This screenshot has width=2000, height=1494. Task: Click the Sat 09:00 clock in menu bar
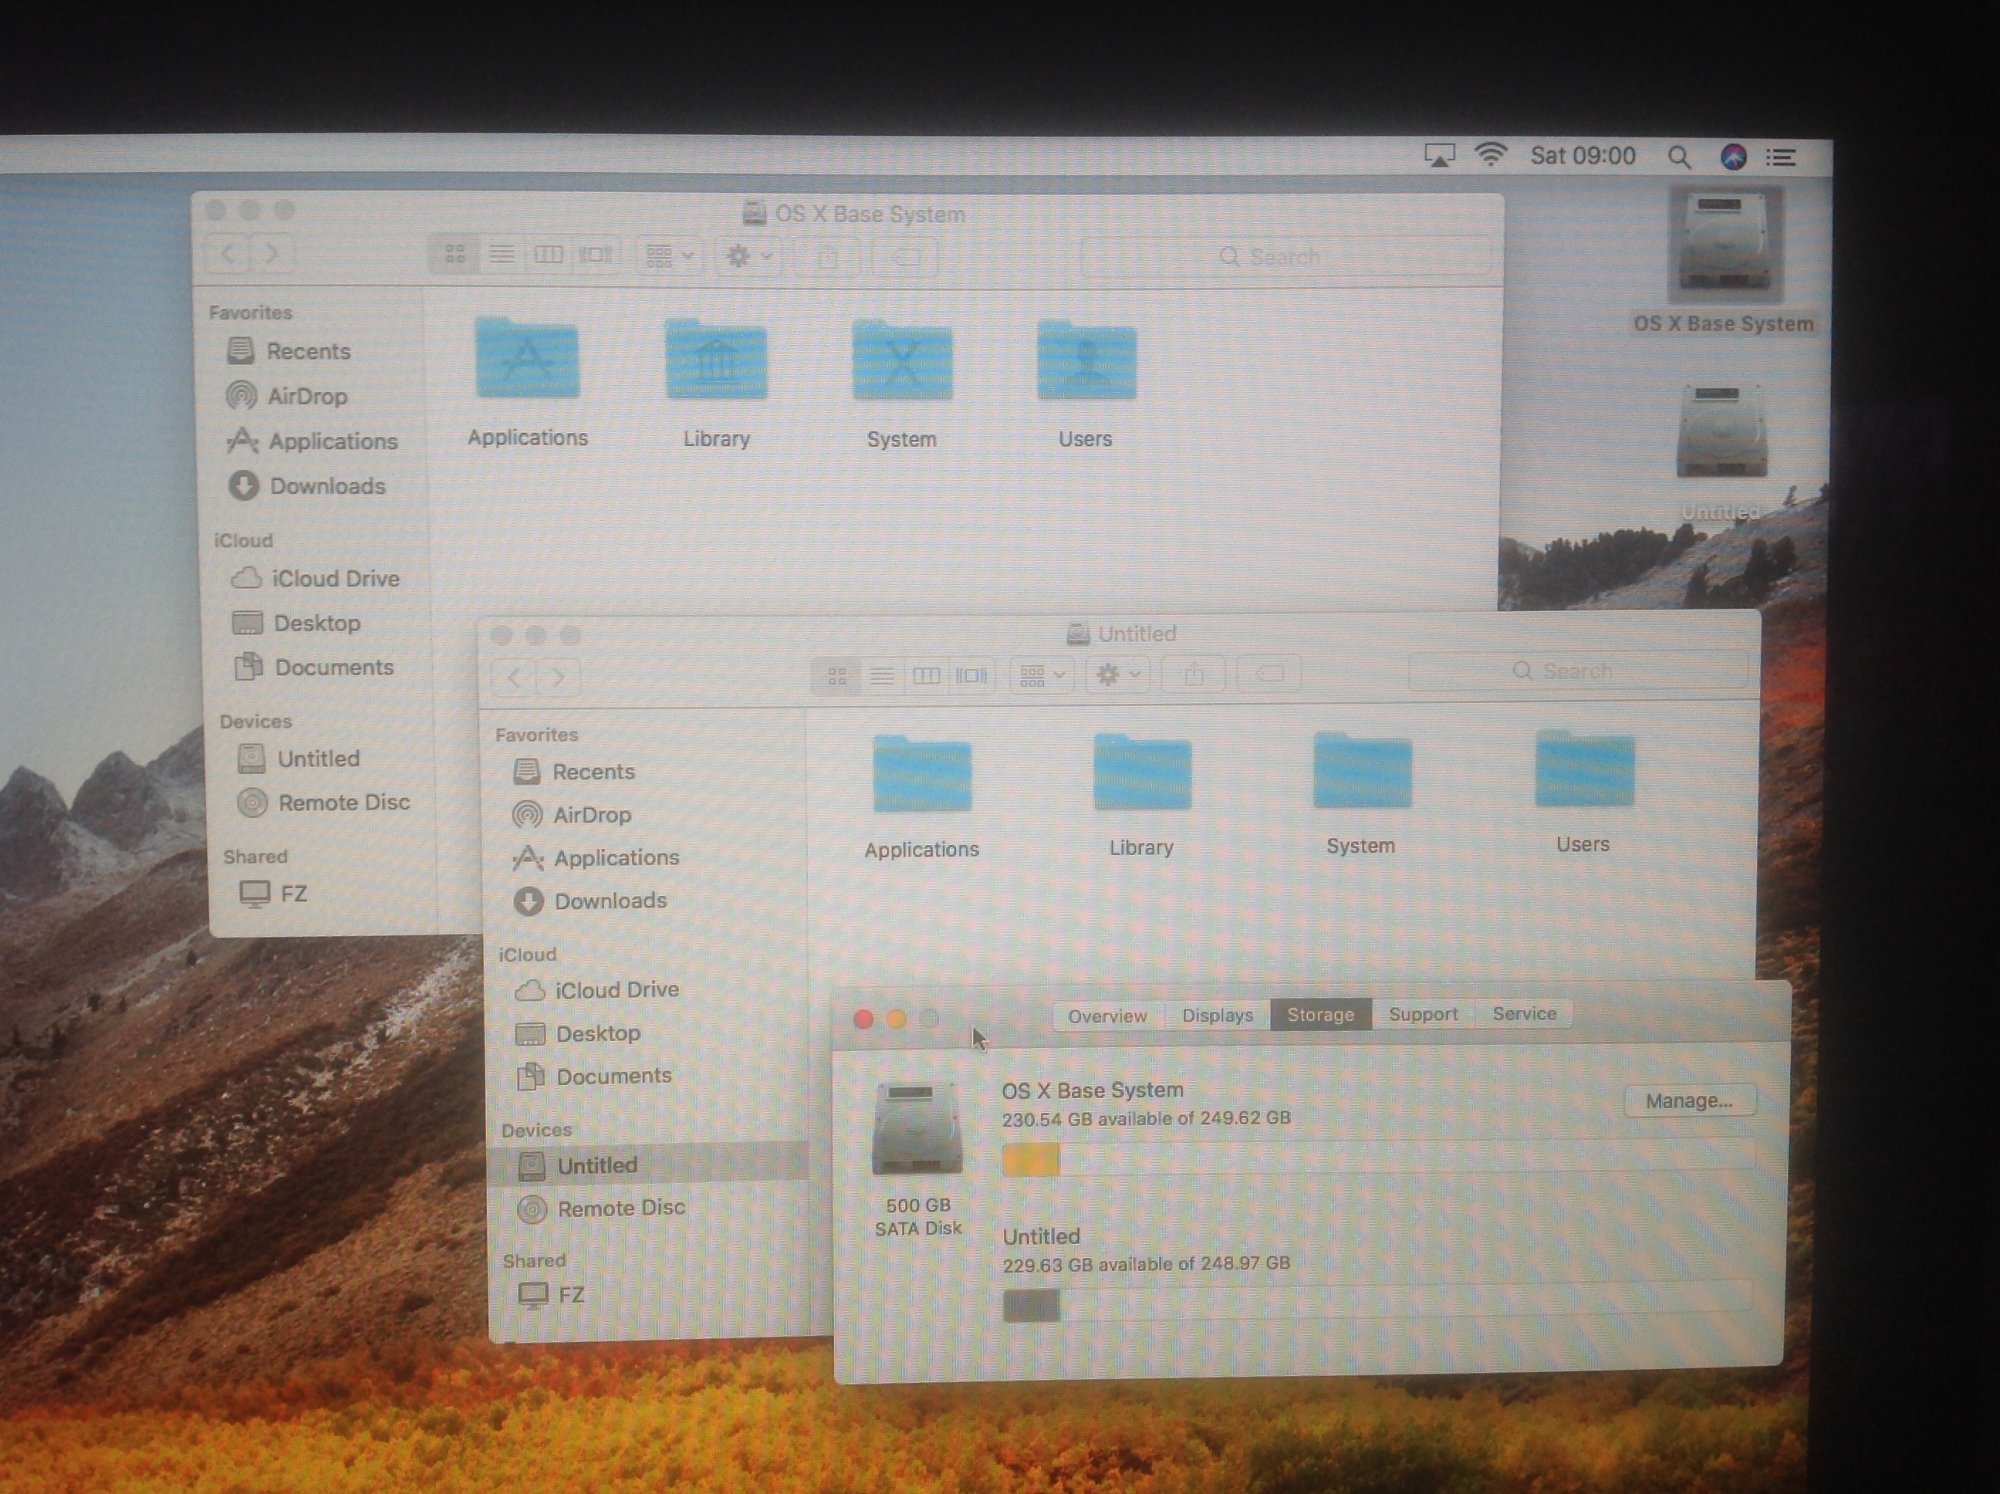[1582, 156]
